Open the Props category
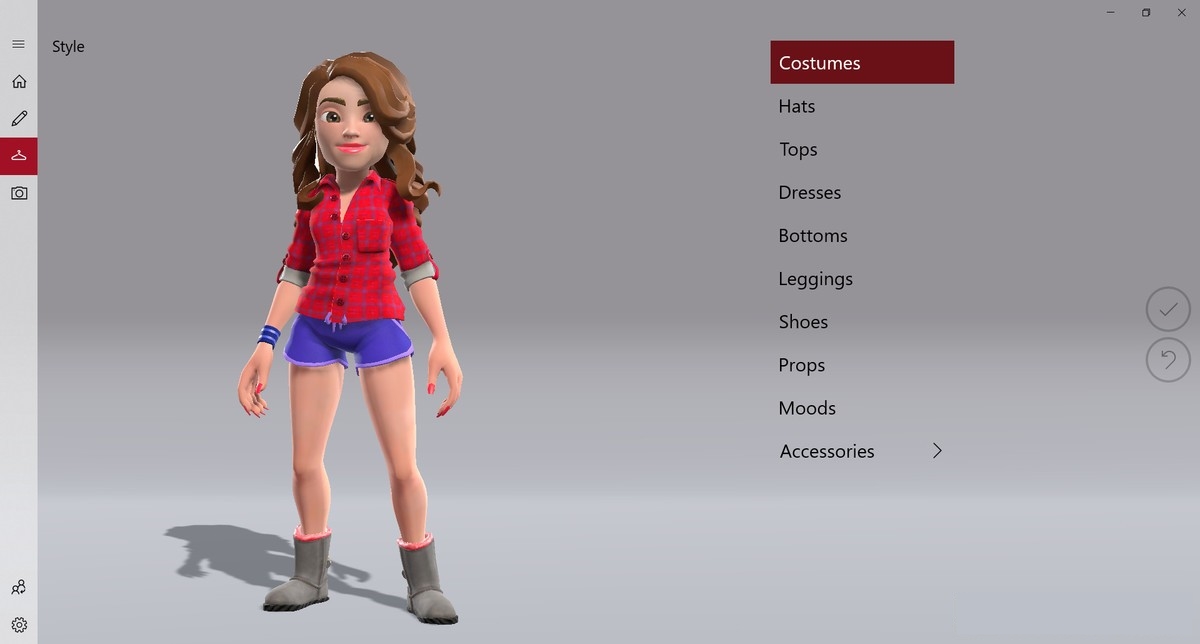This screenshot has width=1200, height=644. [x=801, y=365]
